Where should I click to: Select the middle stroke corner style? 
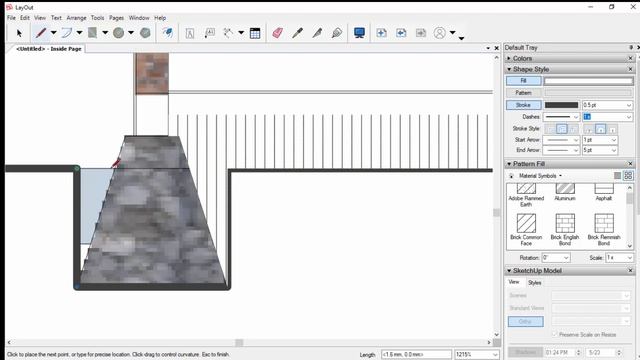(x=562, y=129)
